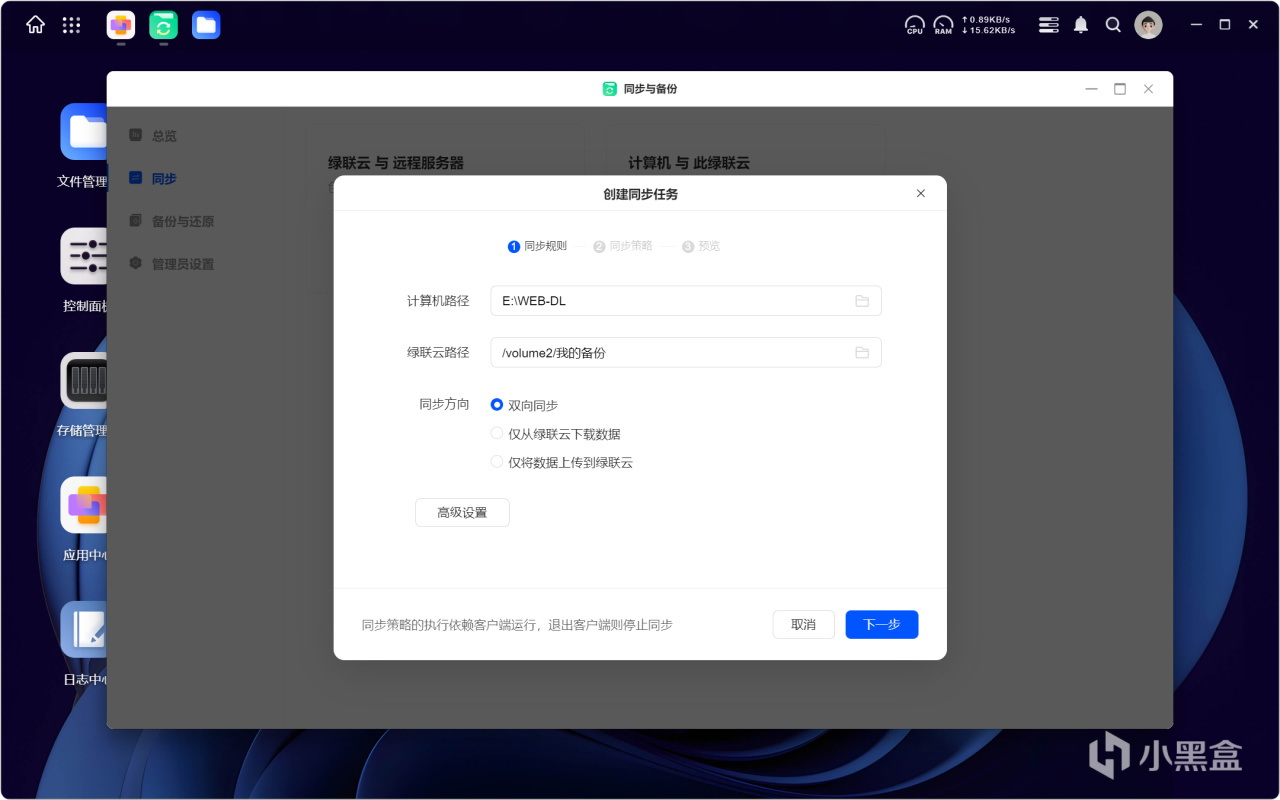Open the user avatar menu
1280x800 pixels.
(1148, 25)
